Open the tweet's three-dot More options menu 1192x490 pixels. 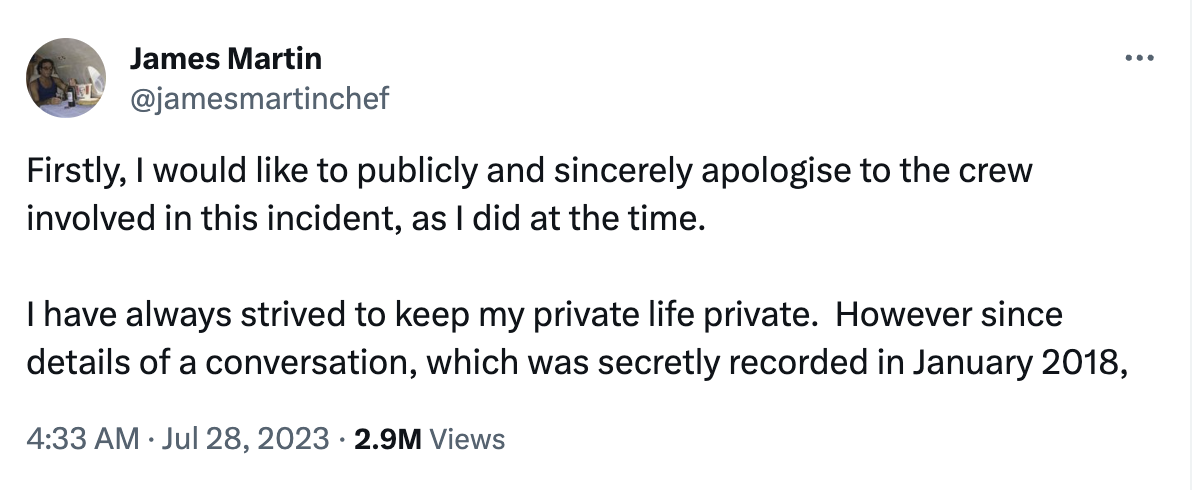[1140, 59]
